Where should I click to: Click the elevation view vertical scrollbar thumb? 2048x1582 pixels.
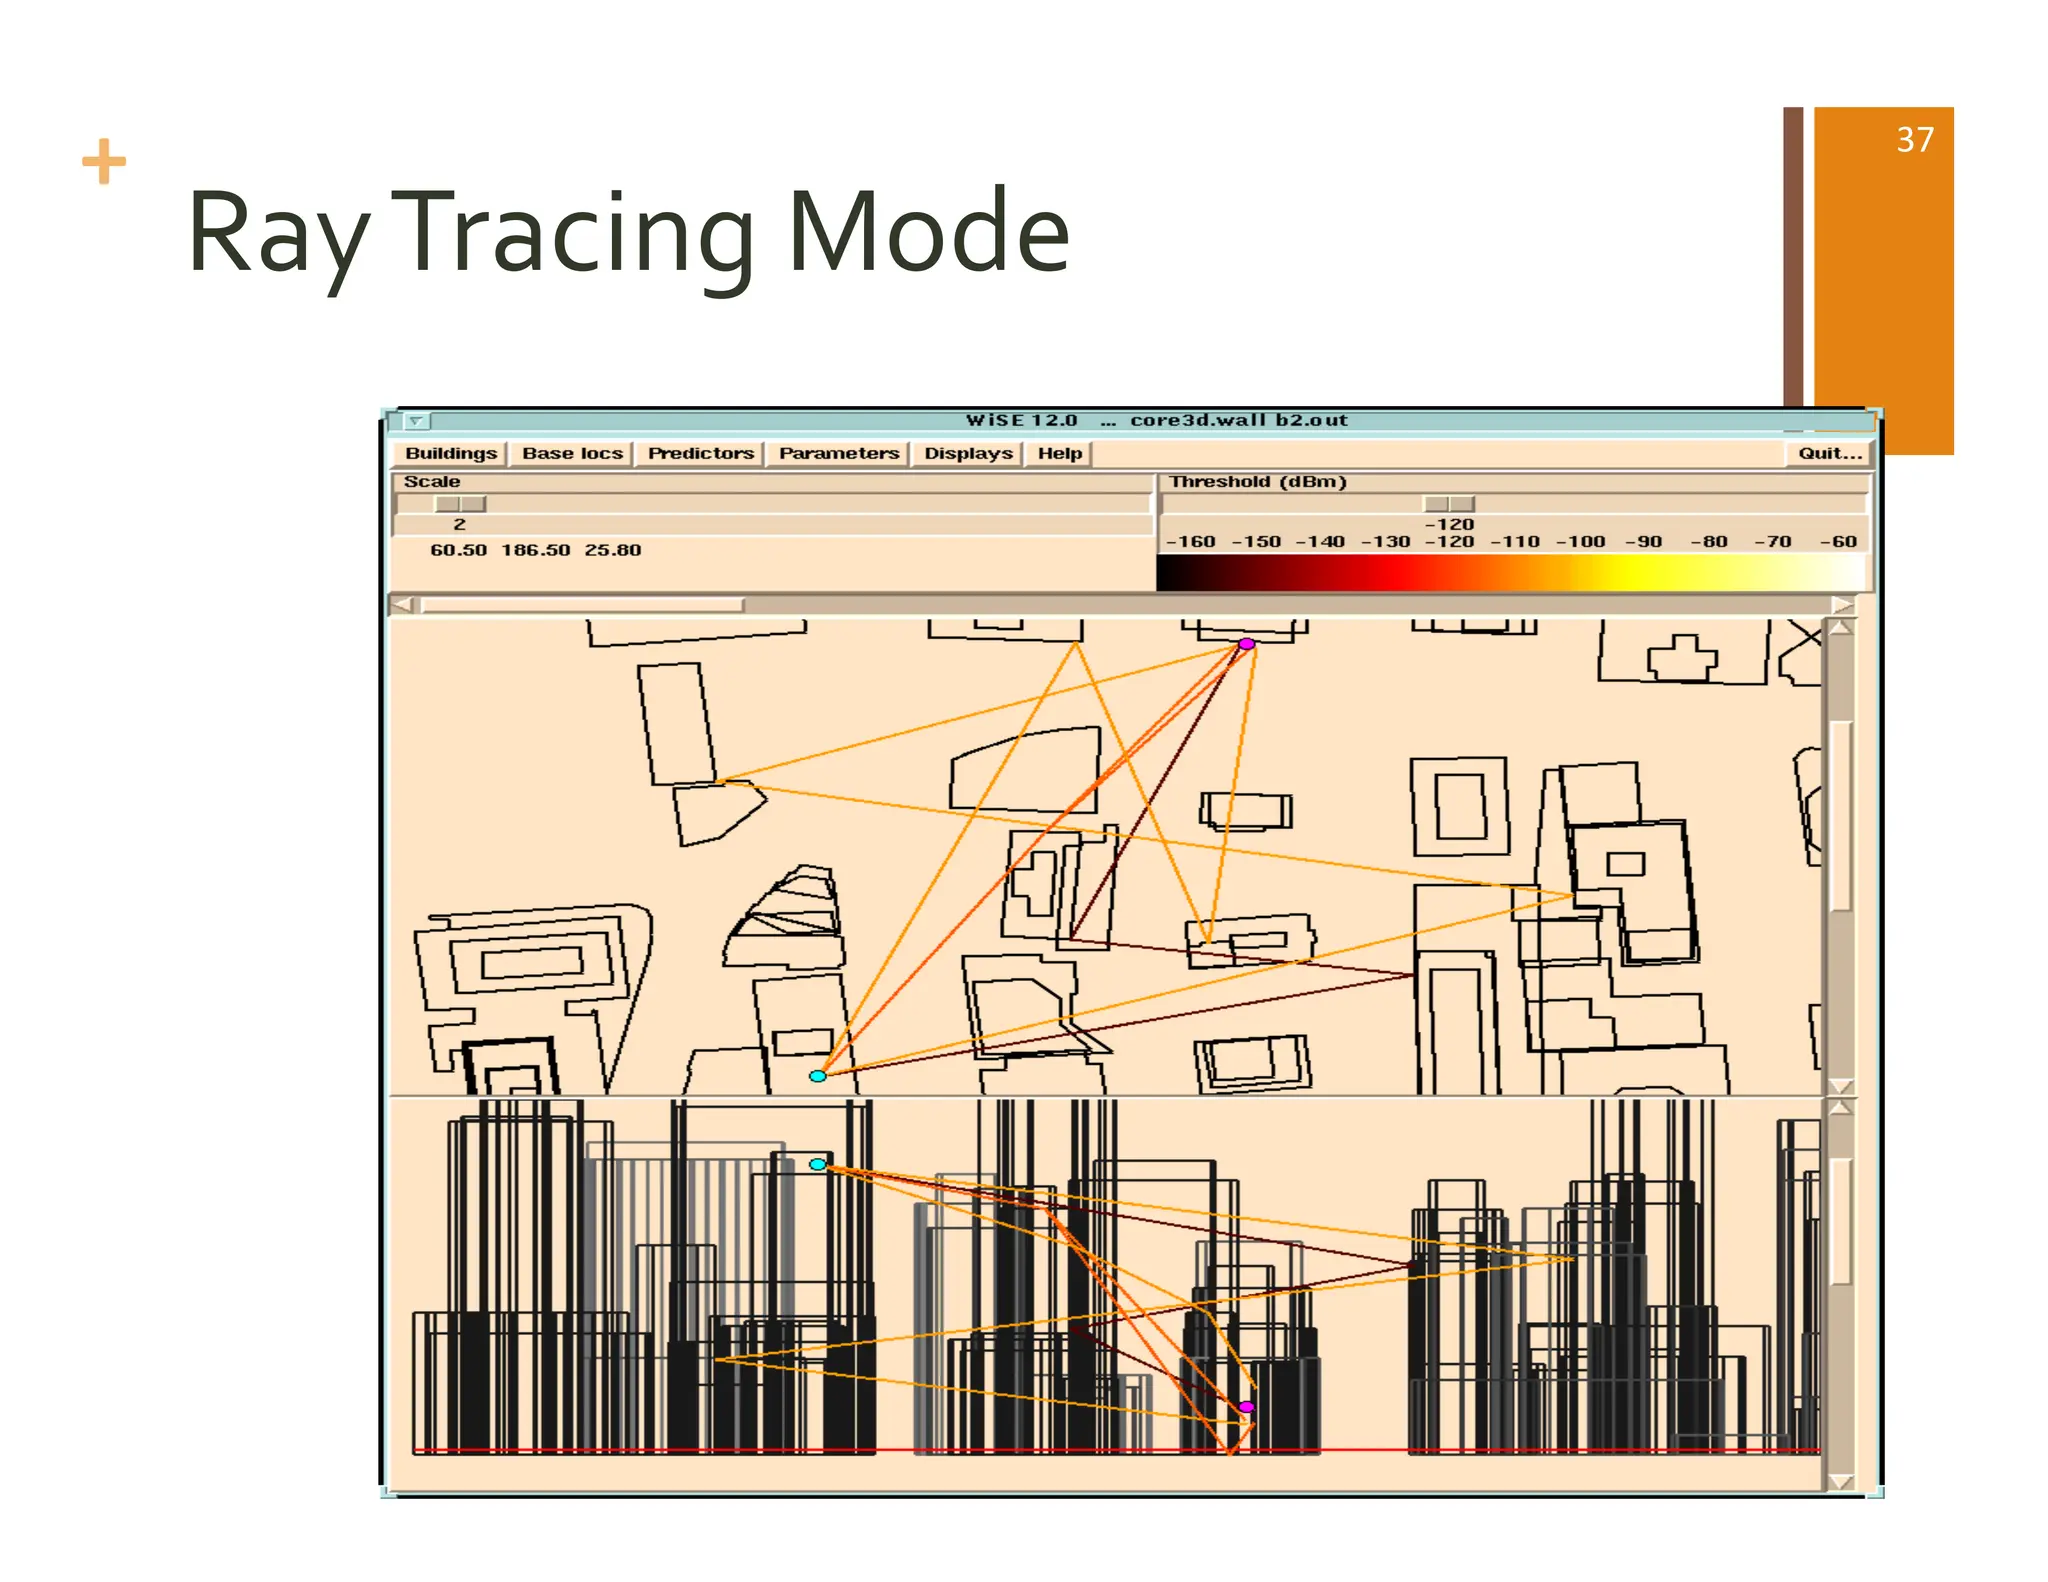pos(1841,1222)
